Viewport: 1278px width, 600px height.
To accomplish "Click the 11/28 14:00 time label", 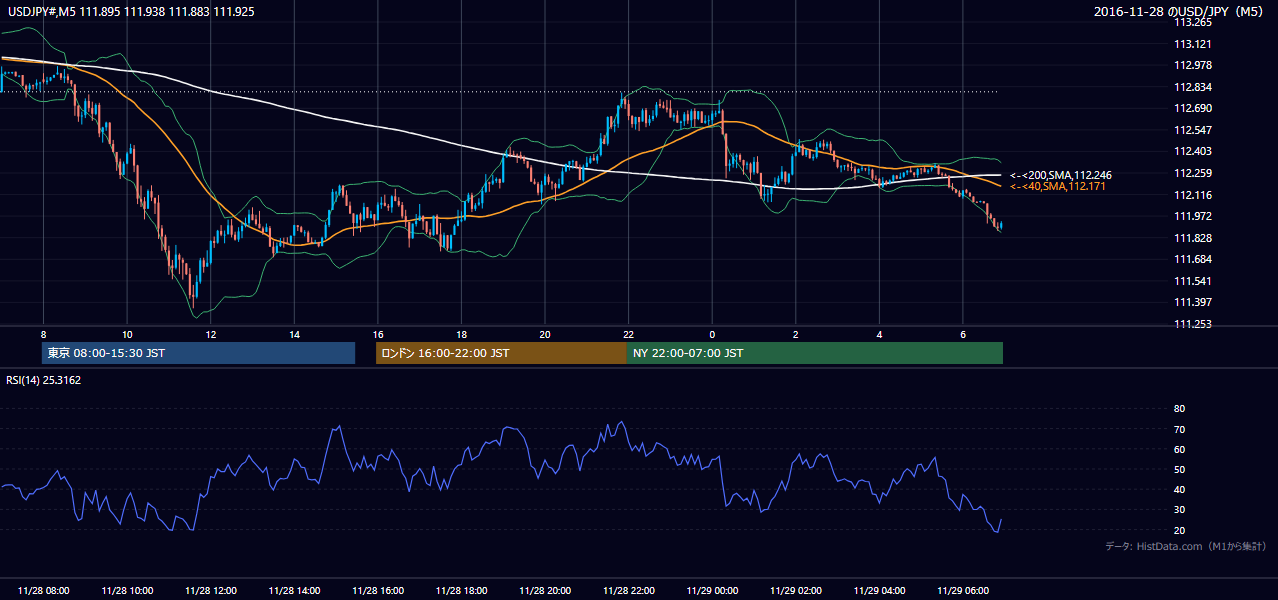I will pos(294,590).
